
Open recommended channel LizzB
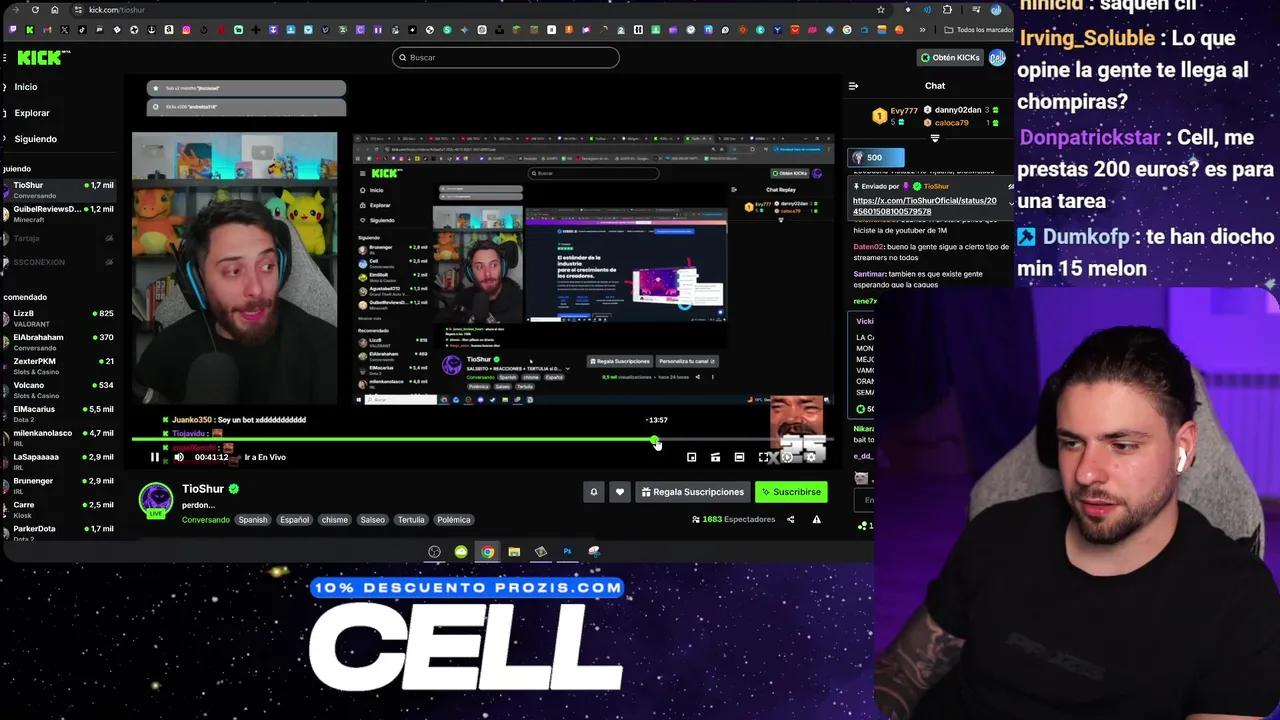[60, 318]
